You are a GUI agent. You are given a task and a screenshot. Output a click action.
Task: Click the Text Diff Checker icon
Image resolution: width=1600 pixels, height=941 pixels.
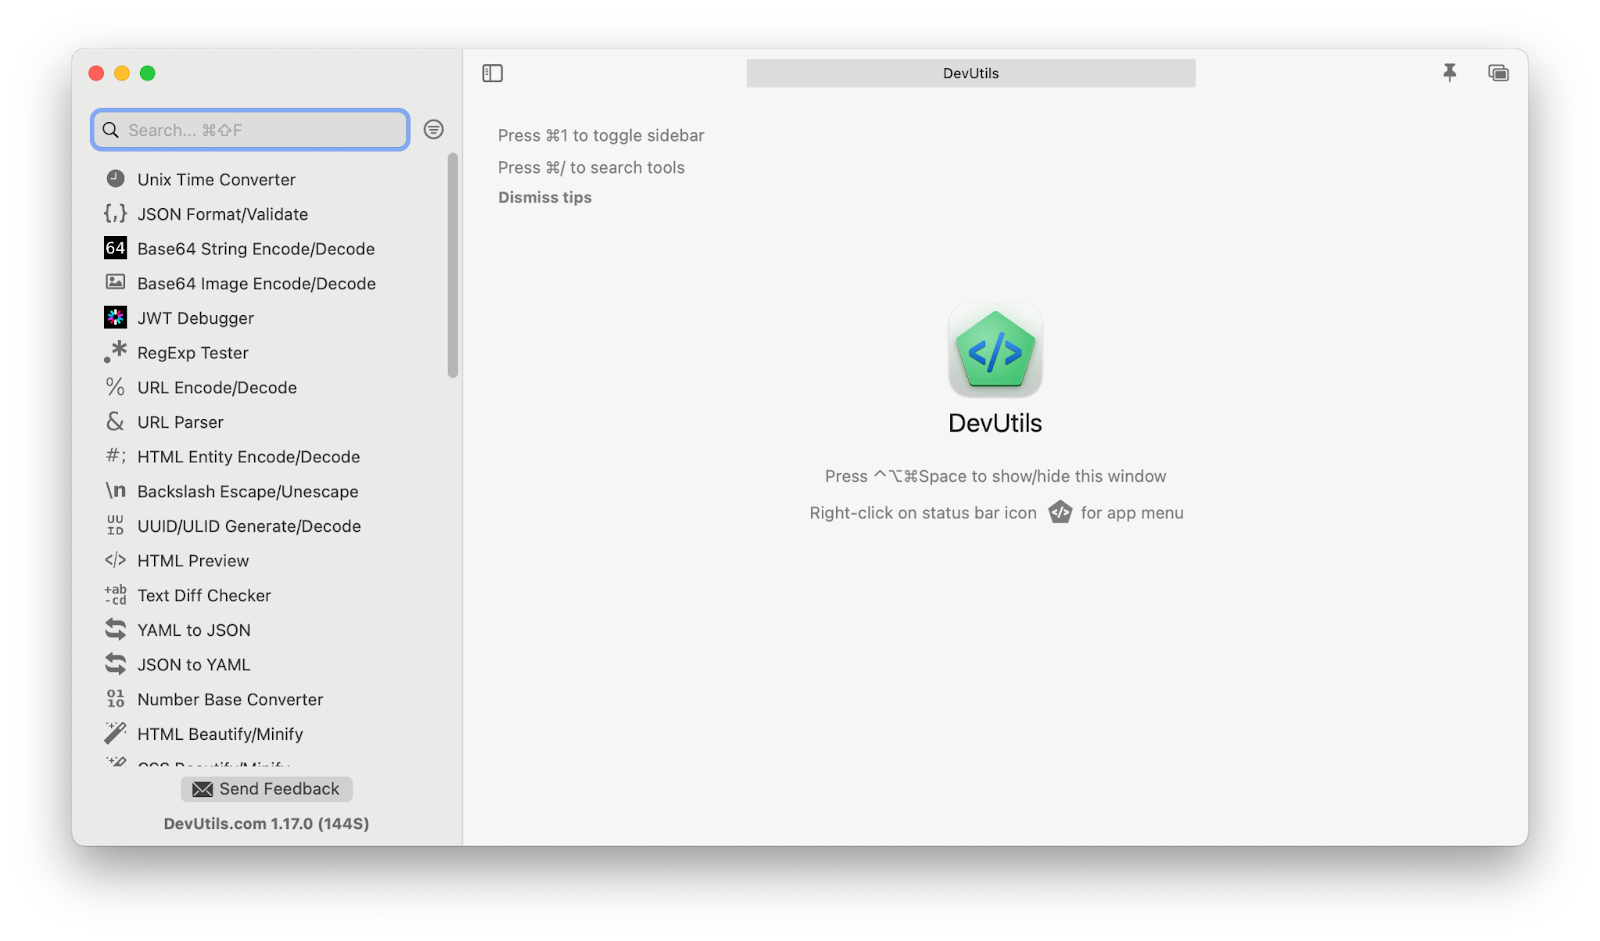[115, 595]
